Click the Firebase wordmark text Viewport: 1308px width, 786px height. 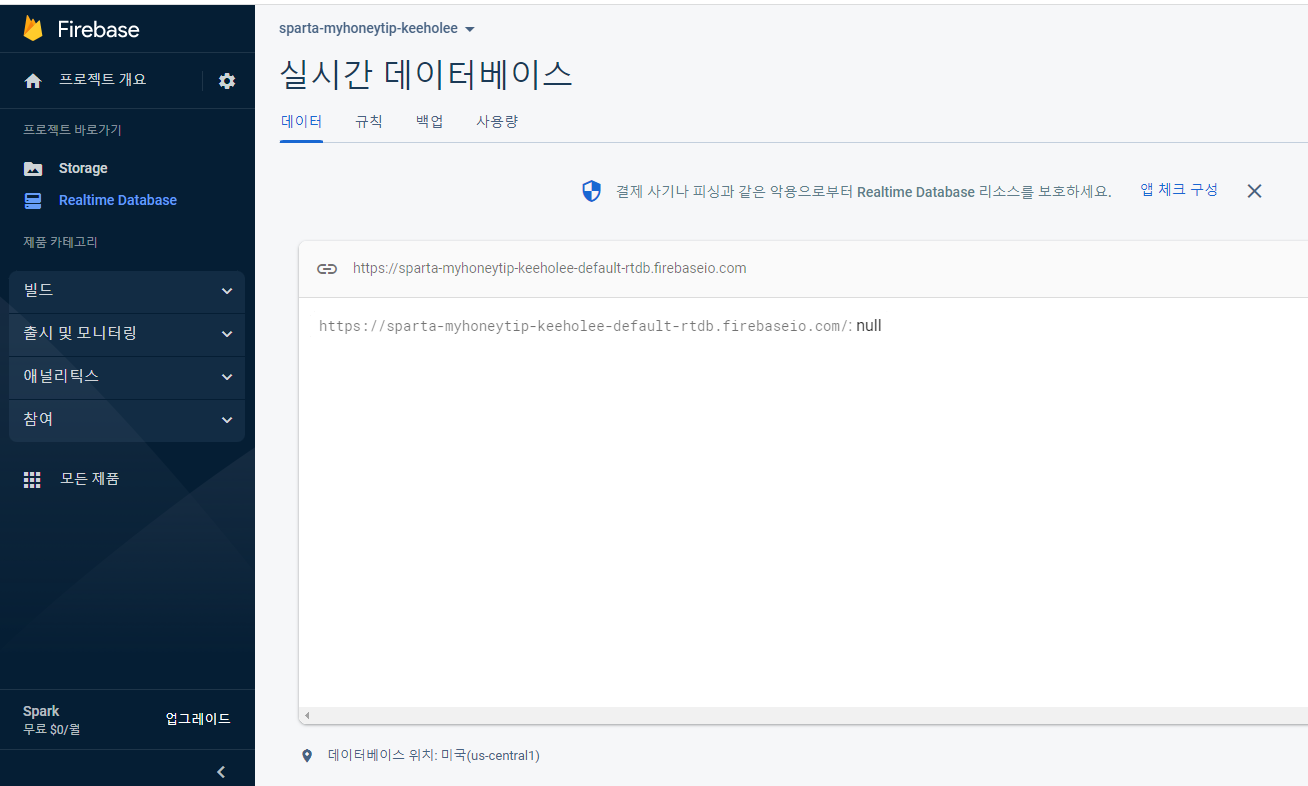(98, 29)
